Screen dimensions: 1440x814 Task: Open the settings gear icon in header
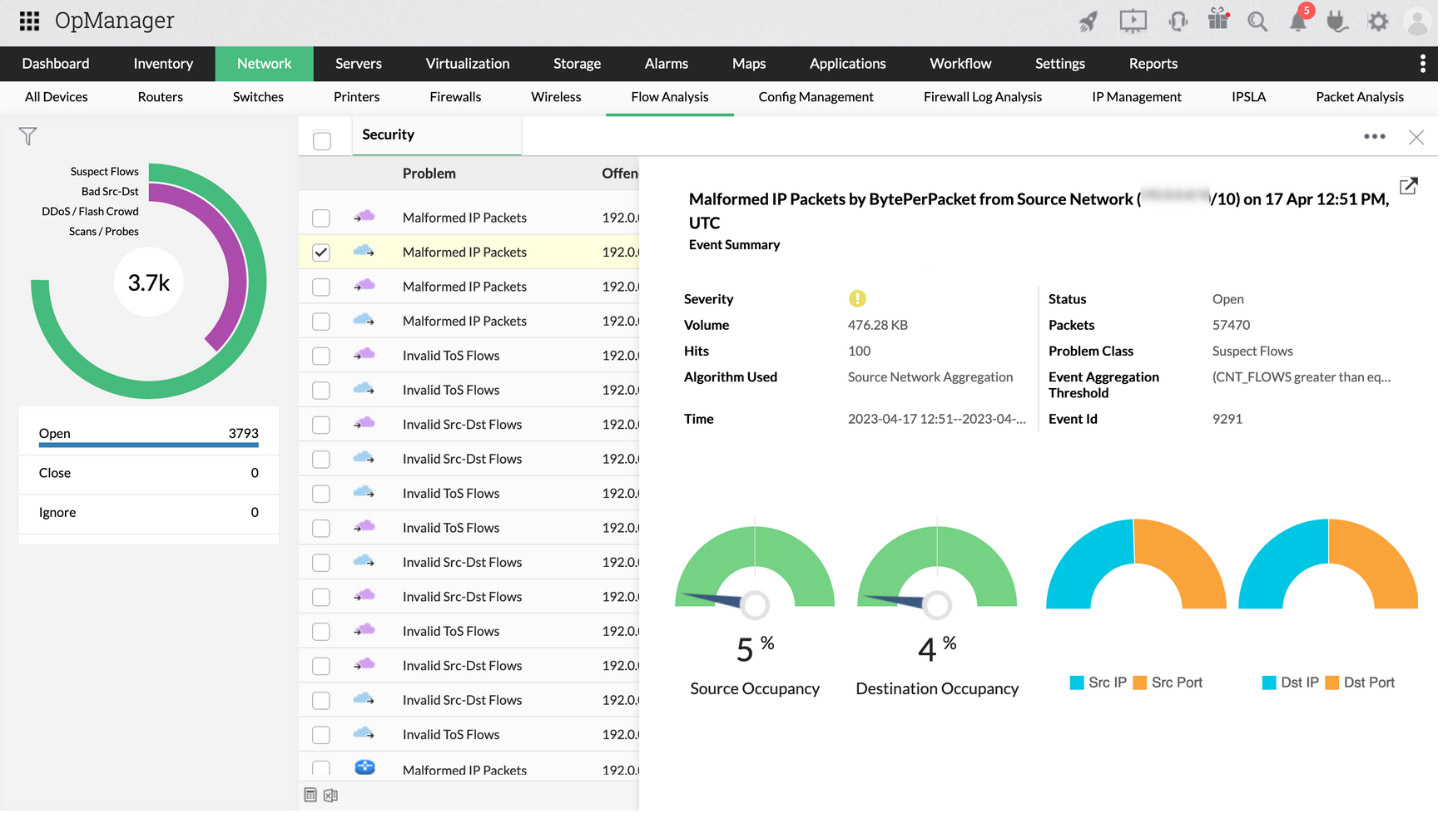coord(1378,21)
